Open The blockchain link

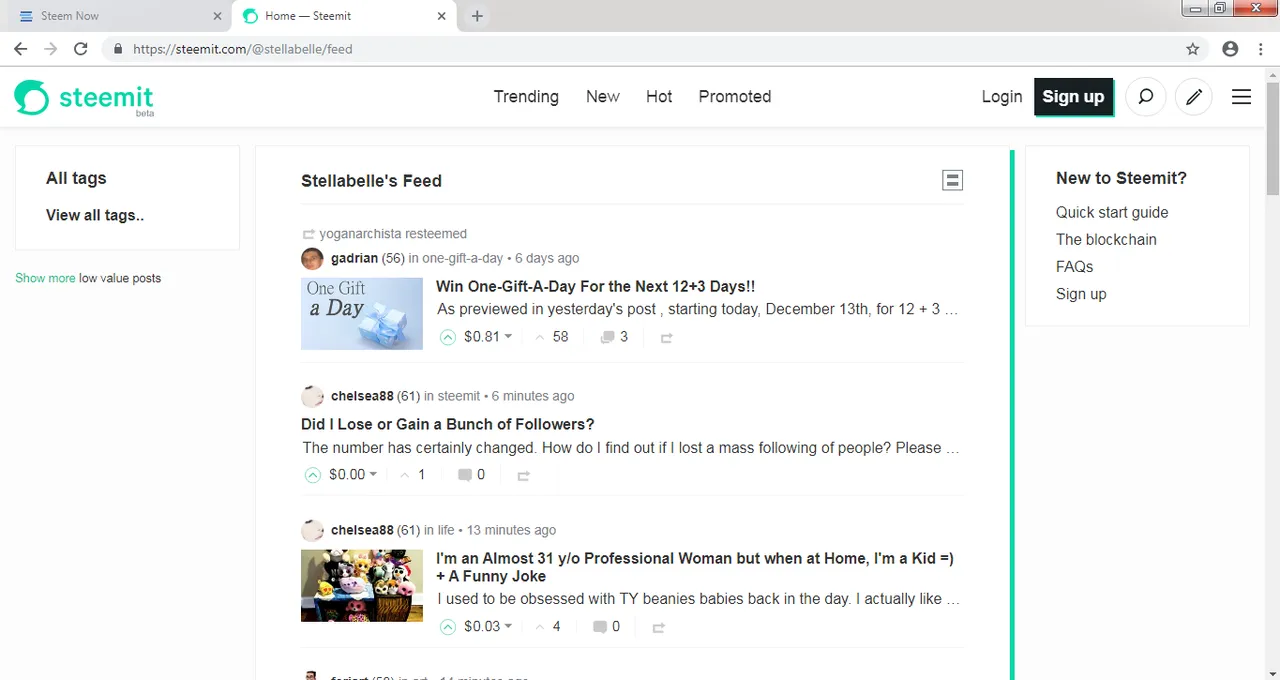1106,239
